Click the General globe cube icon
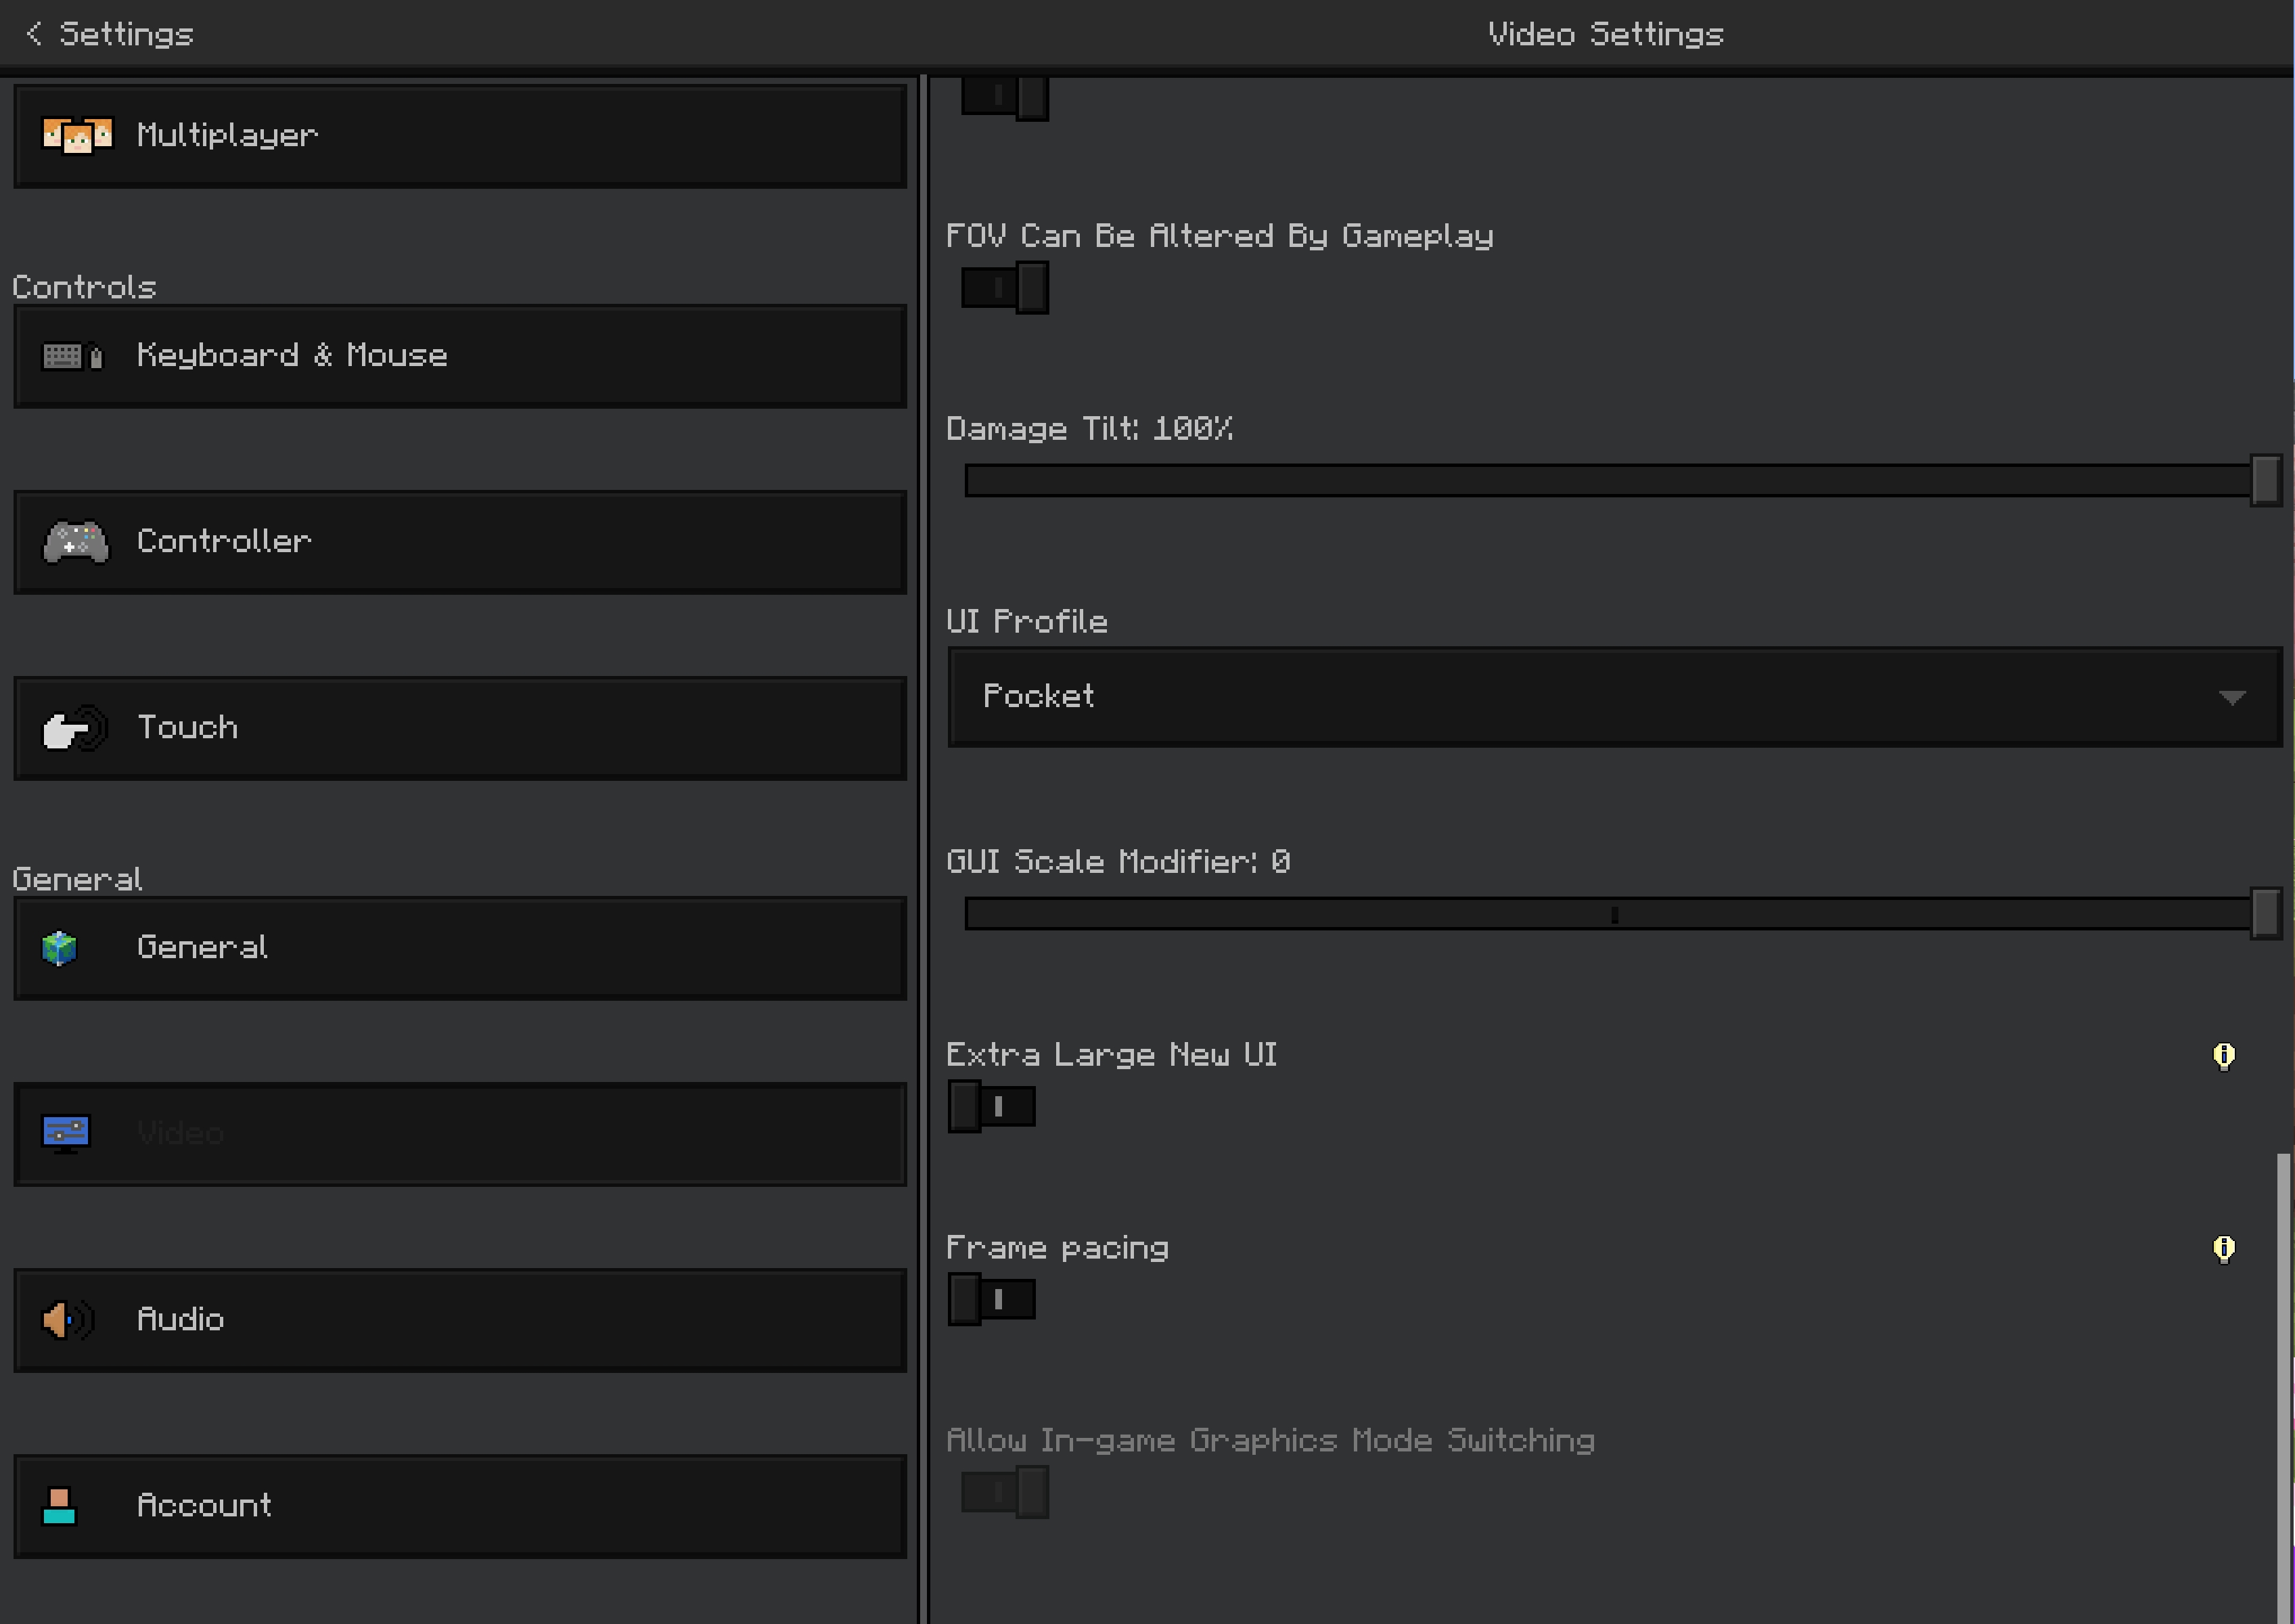 [60, 948]
